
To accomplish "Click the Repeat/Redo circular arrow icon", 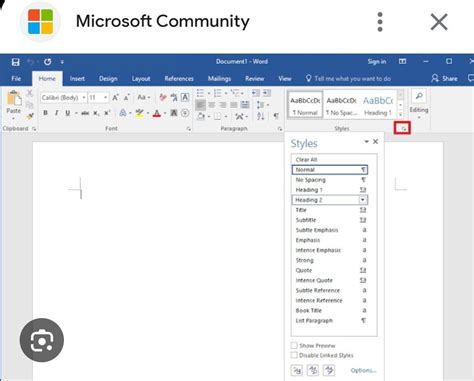I will point(48,62).
